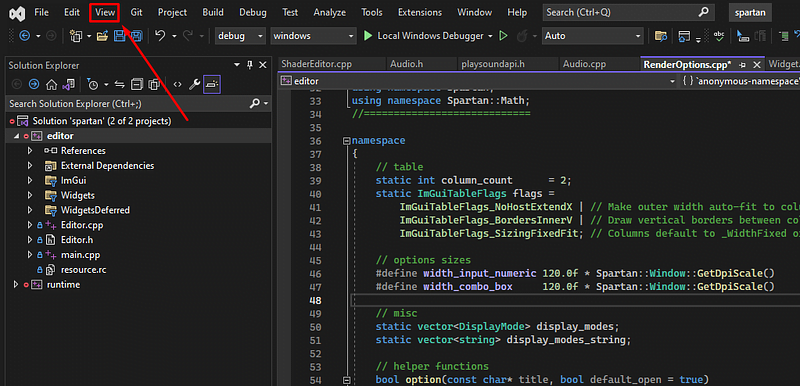This screenshot has width=800, height=386.
Task: Click the New Project toolbar icon
Action: pos(76,36)
